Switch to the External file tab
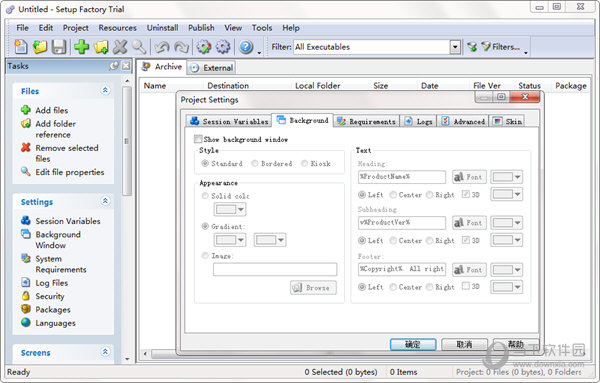This screenshot has height=383, width=600. (212, 68)
